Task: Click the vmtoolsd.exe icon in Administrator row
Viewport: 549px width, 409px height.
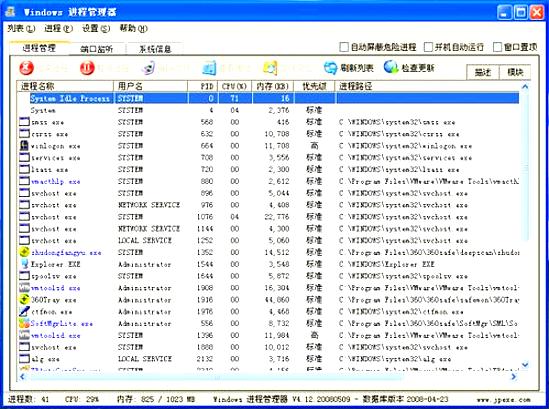Action: click(24, 288)
